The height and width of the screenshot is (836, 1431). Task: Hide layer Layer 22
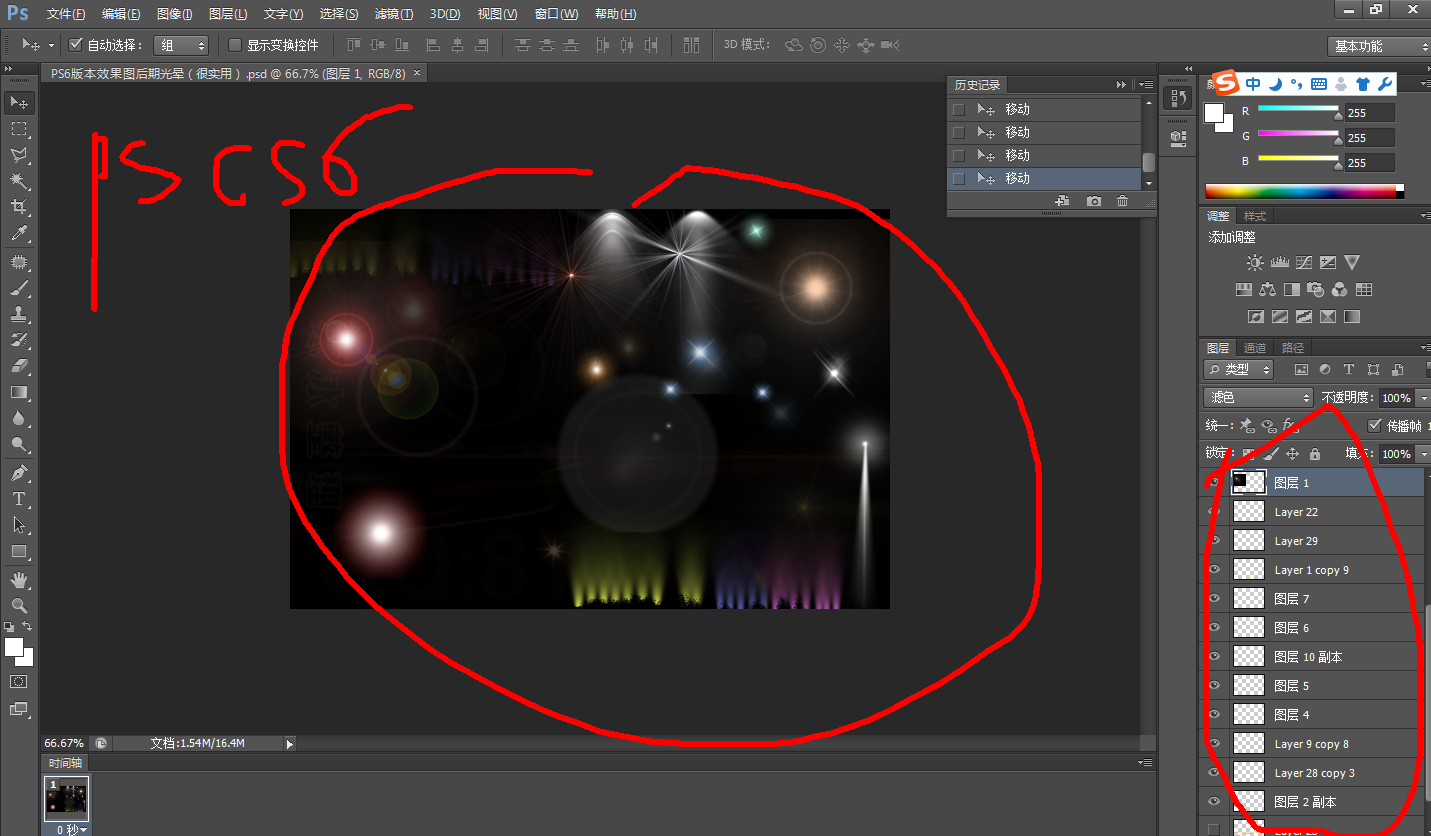pos(1214,511)
